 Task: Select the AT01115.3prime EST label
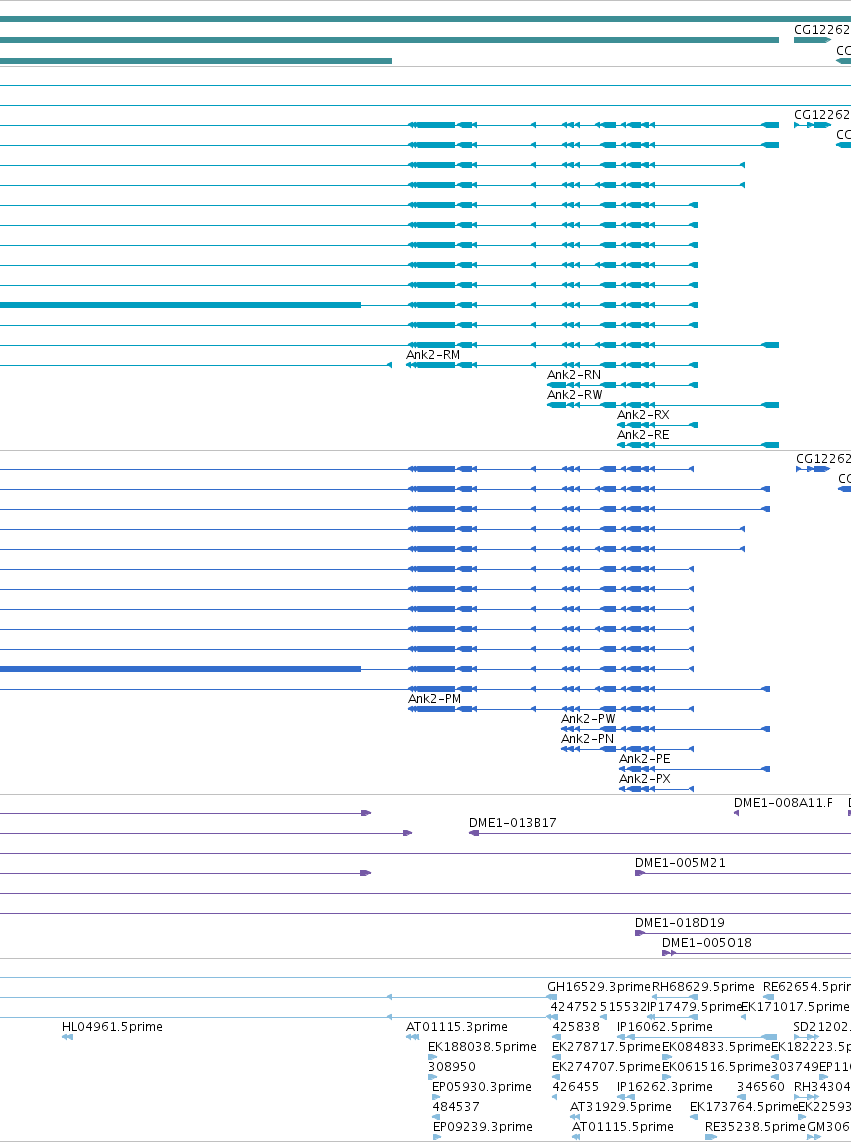click(x=457, y=1026)
